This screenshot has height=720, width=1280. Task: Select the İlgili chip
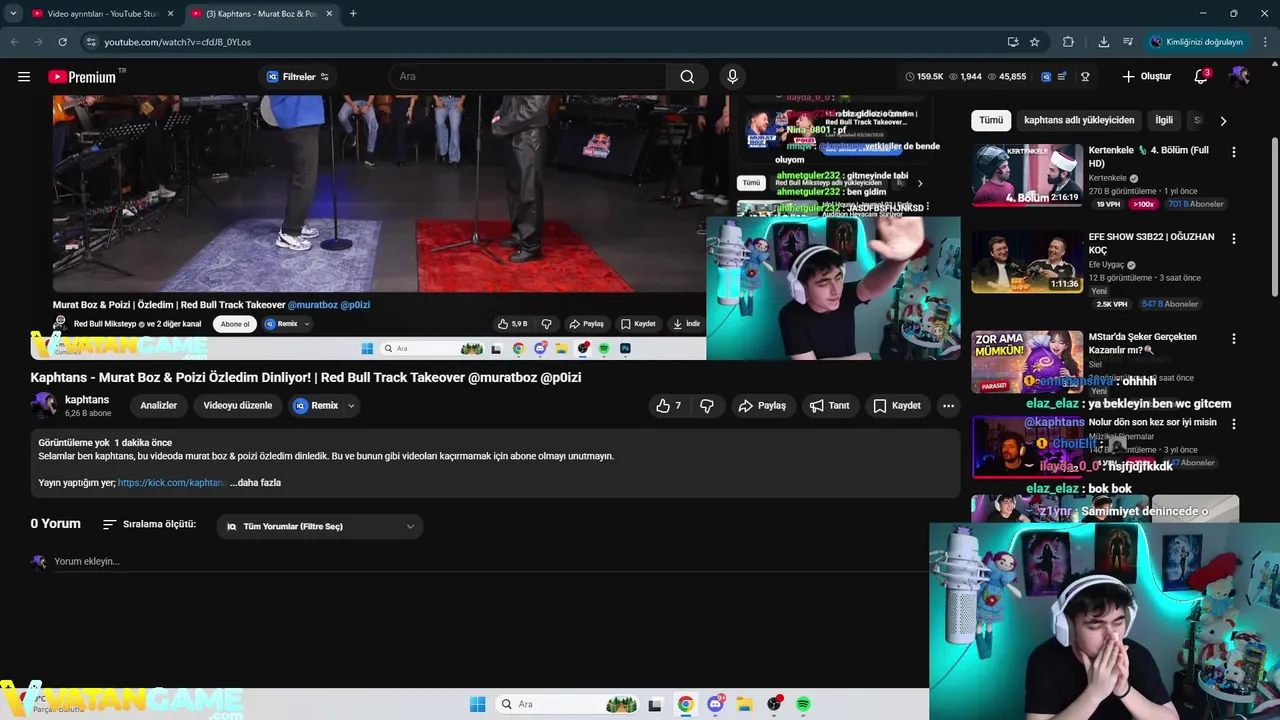tap(1164, 120)
